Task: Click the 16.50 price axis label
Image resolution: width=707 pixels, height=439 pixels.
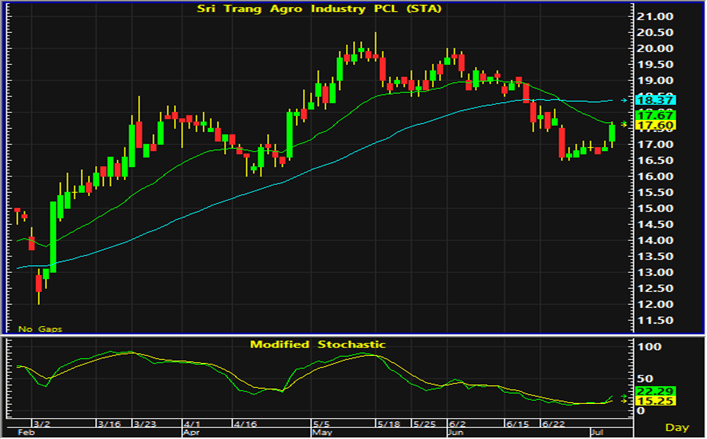Action: coord(654,160)
